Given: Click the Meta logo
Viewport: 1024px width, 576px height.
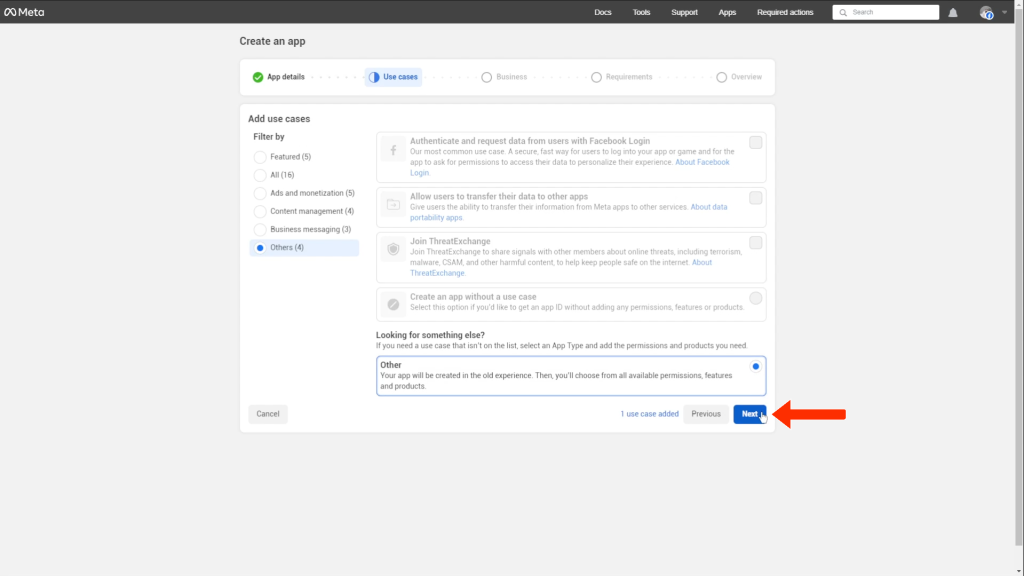Looking at the screenshot, I should (x=24, y=12).
